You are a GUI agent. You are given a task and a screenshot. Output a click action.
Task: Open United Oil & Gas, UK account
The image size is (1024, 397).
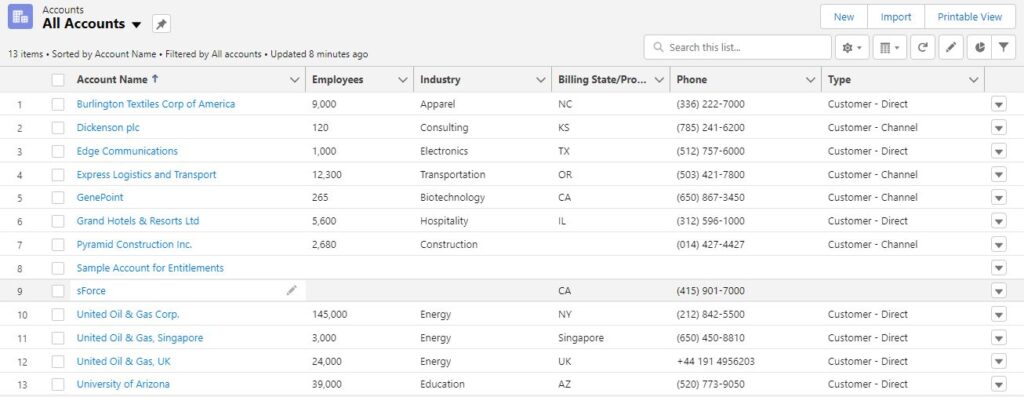(123, 361)
